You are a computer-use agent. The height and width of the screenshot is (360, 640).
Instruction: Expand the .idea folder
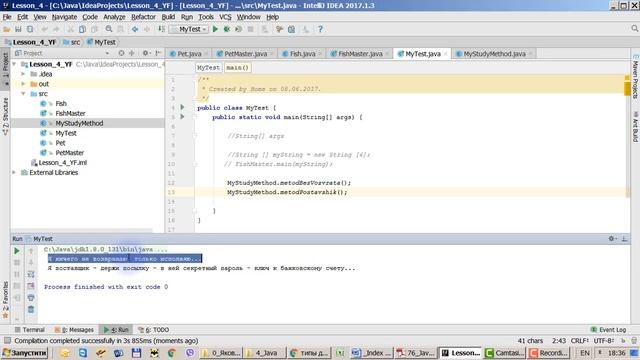point(23,74)
